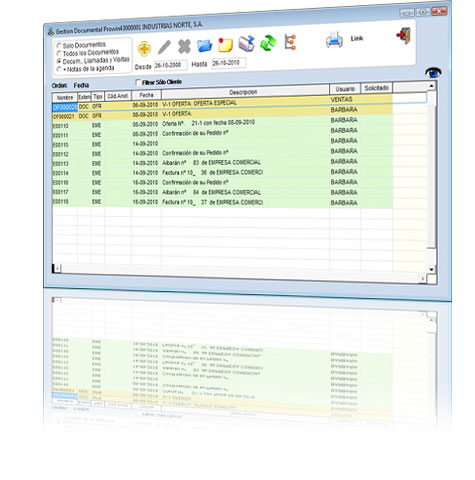This screenshot has height=480, width=475.
Task: Select row E00115
Action: [x=222, y=144]
